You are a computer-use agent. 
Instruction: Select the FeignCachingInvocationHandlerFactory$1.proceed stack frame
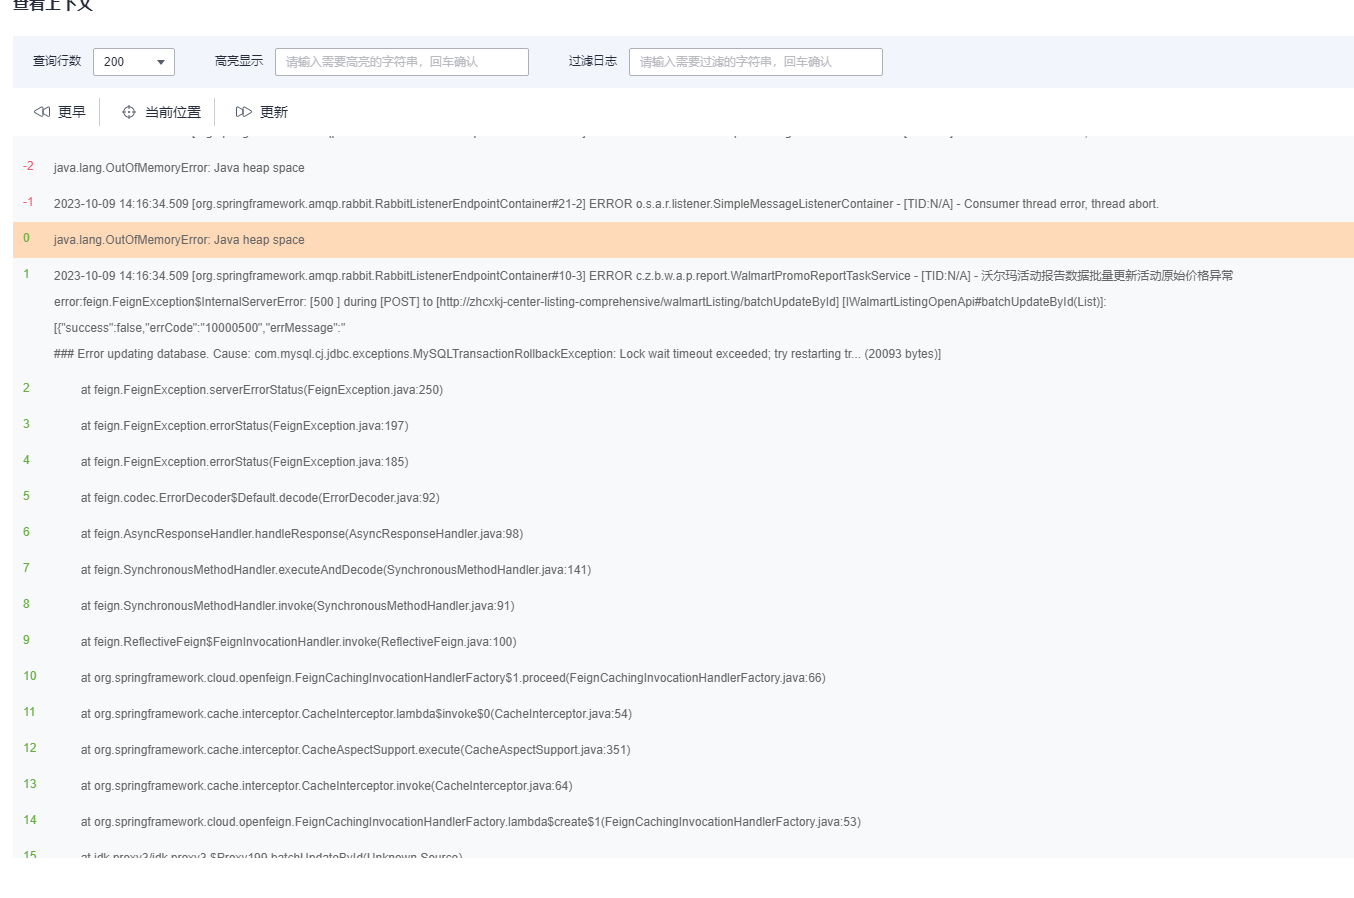tap(453, 678)
